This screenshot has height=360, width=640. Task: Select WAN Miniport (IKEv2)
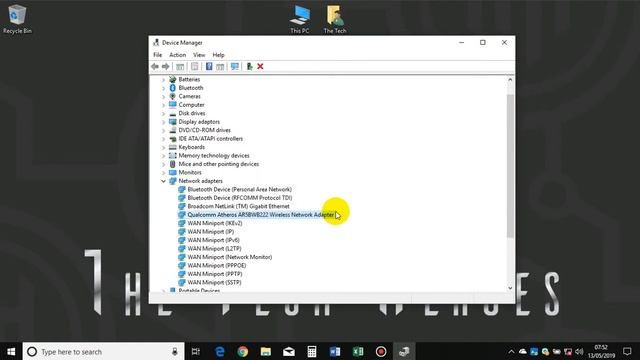(x=215, y=223)
